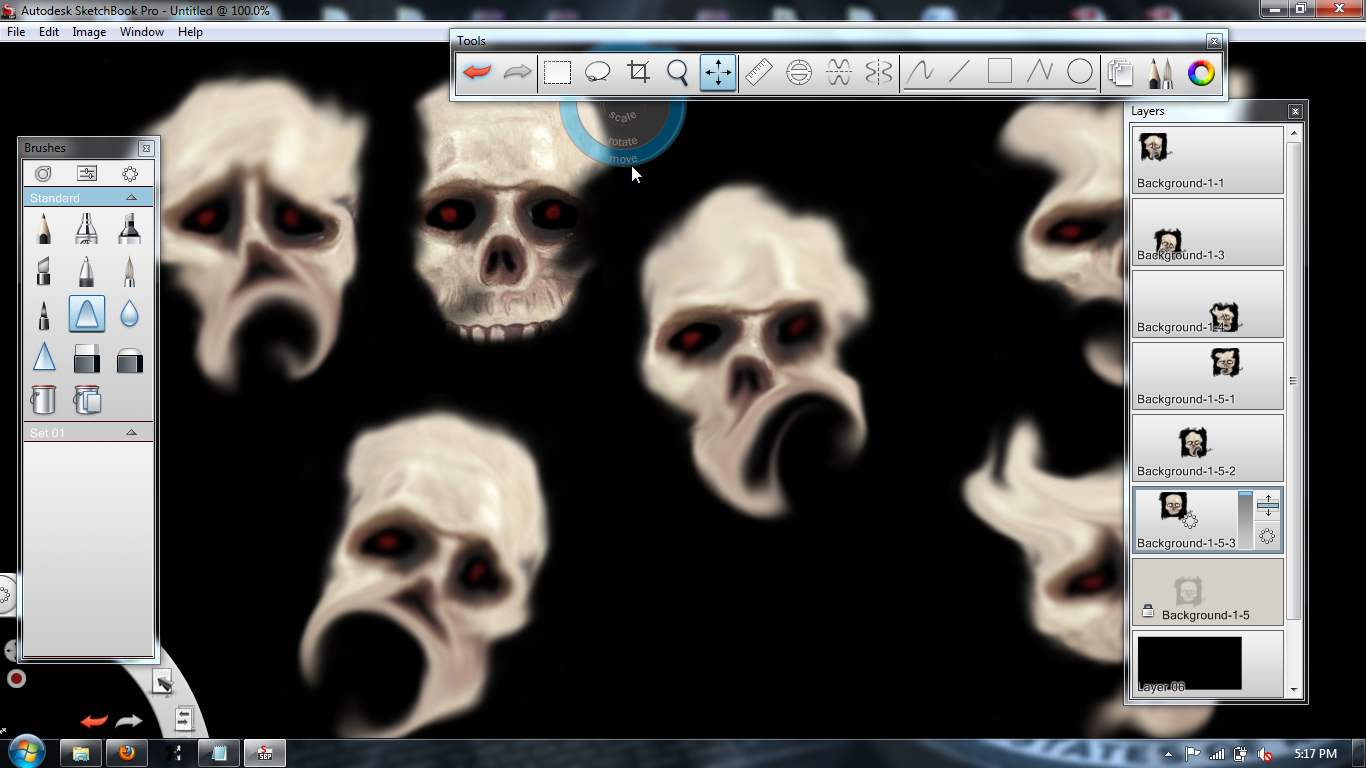This screenshot has height=768, width=1366.
Task: Choose the Rectangle shape tool
Action: (1000, 73)
